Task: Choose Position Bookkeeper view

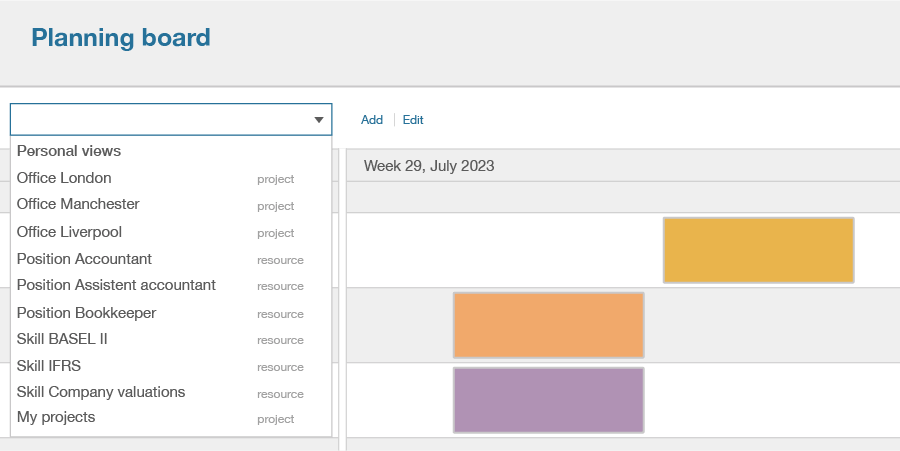Action: tap(171, 313)
